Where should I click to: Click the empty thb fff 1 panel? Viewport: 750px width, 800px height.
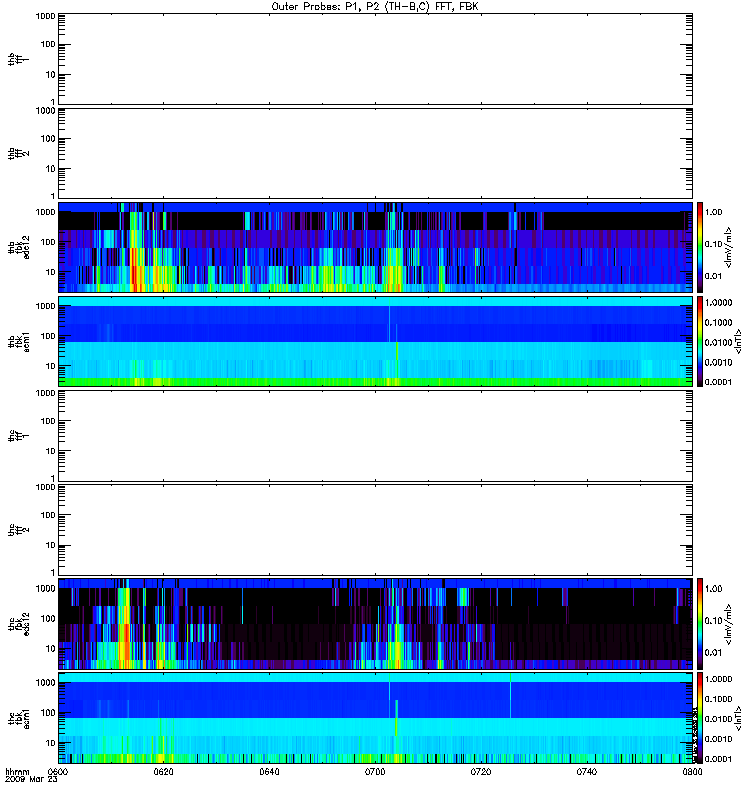pyautogui.click(x=375, y=59)
